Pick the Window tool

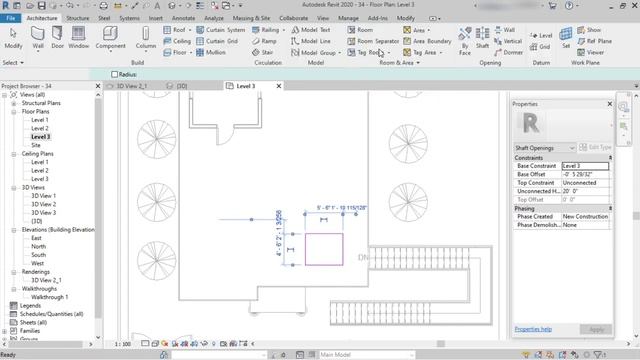[x=78, y=38]
